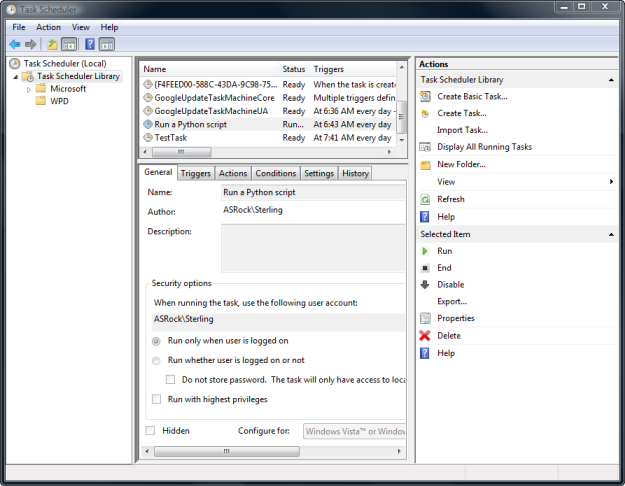Enable Run with highest privileges checkbox
This screenshot has height=486, width=625.
click(157, 399)
